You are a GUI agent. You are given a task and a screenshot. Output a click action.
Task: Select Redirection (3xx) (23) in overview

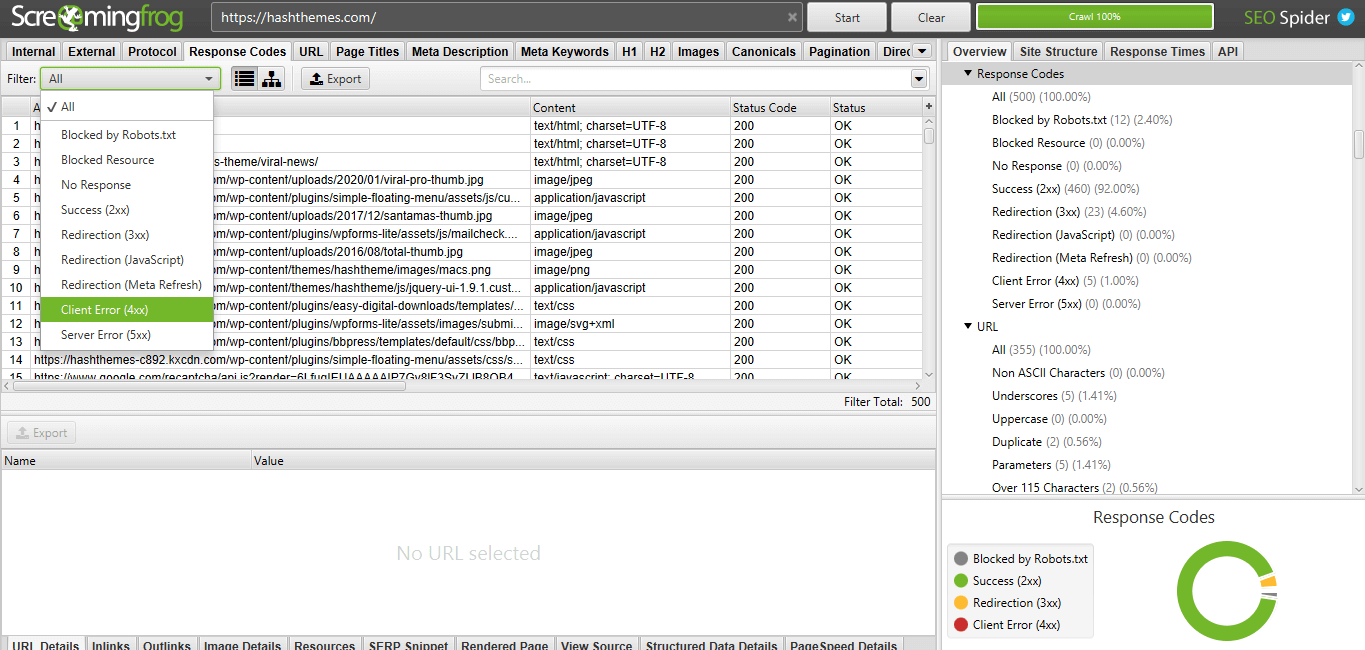[1068, 212]
